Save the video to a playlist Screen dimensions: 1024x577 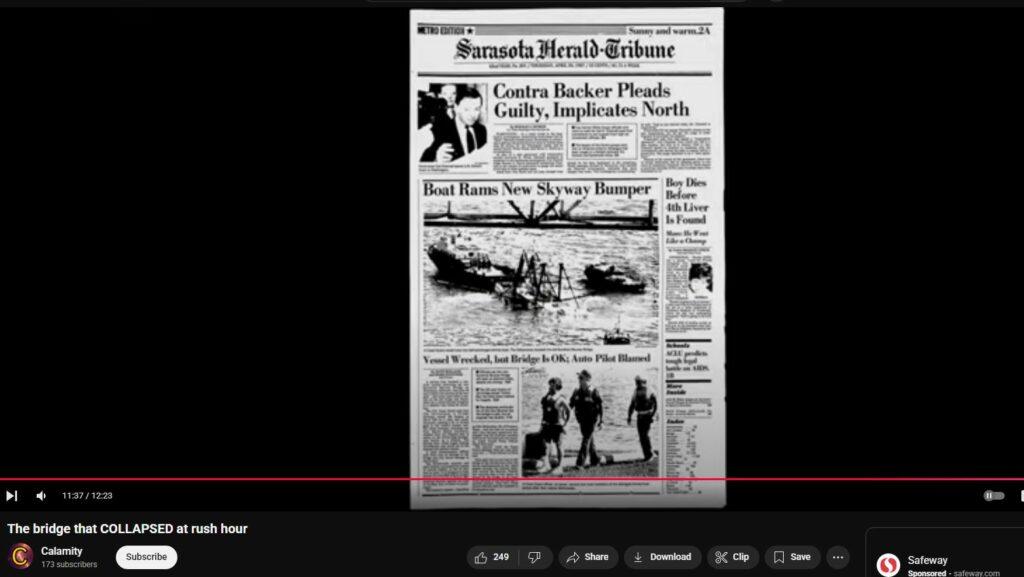pyautogui.click(x=792, y=557)
